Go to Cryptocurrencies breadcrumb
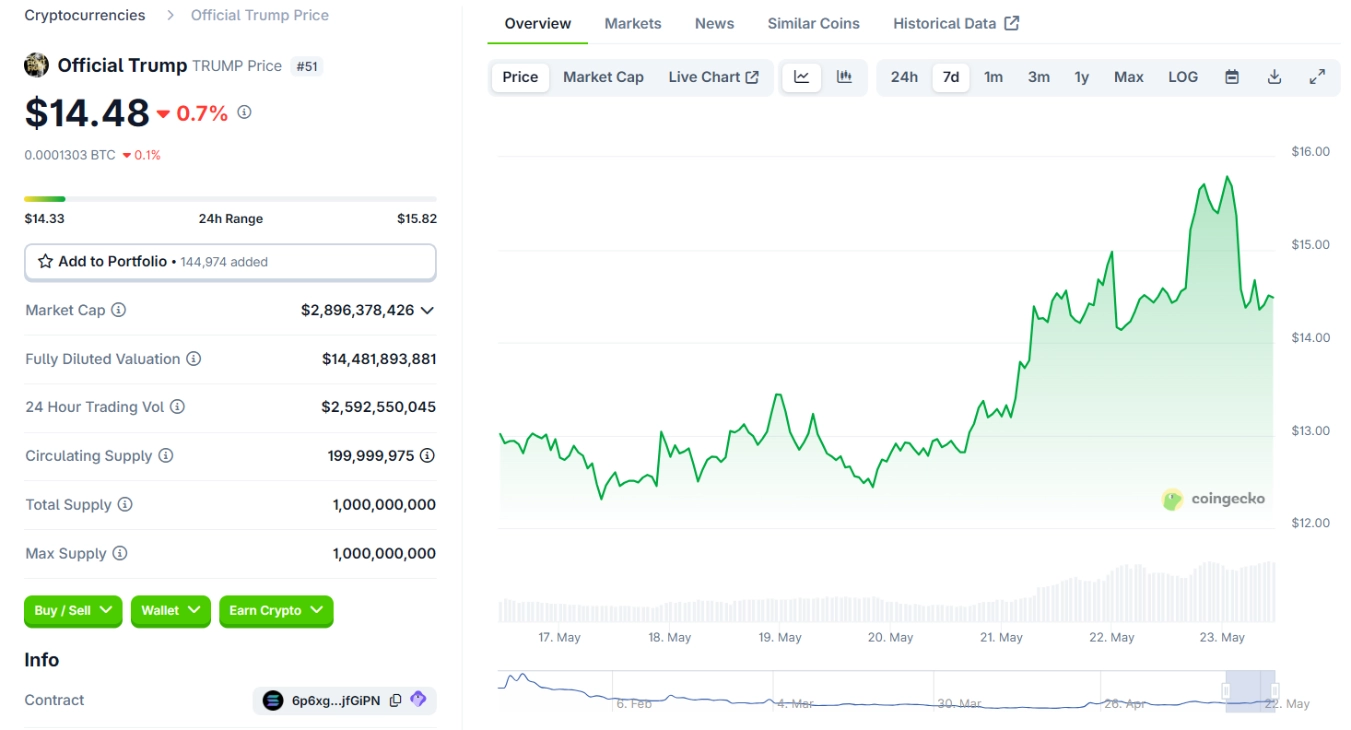This screenshot has width=1351, height=730. [x=85, y=15]
